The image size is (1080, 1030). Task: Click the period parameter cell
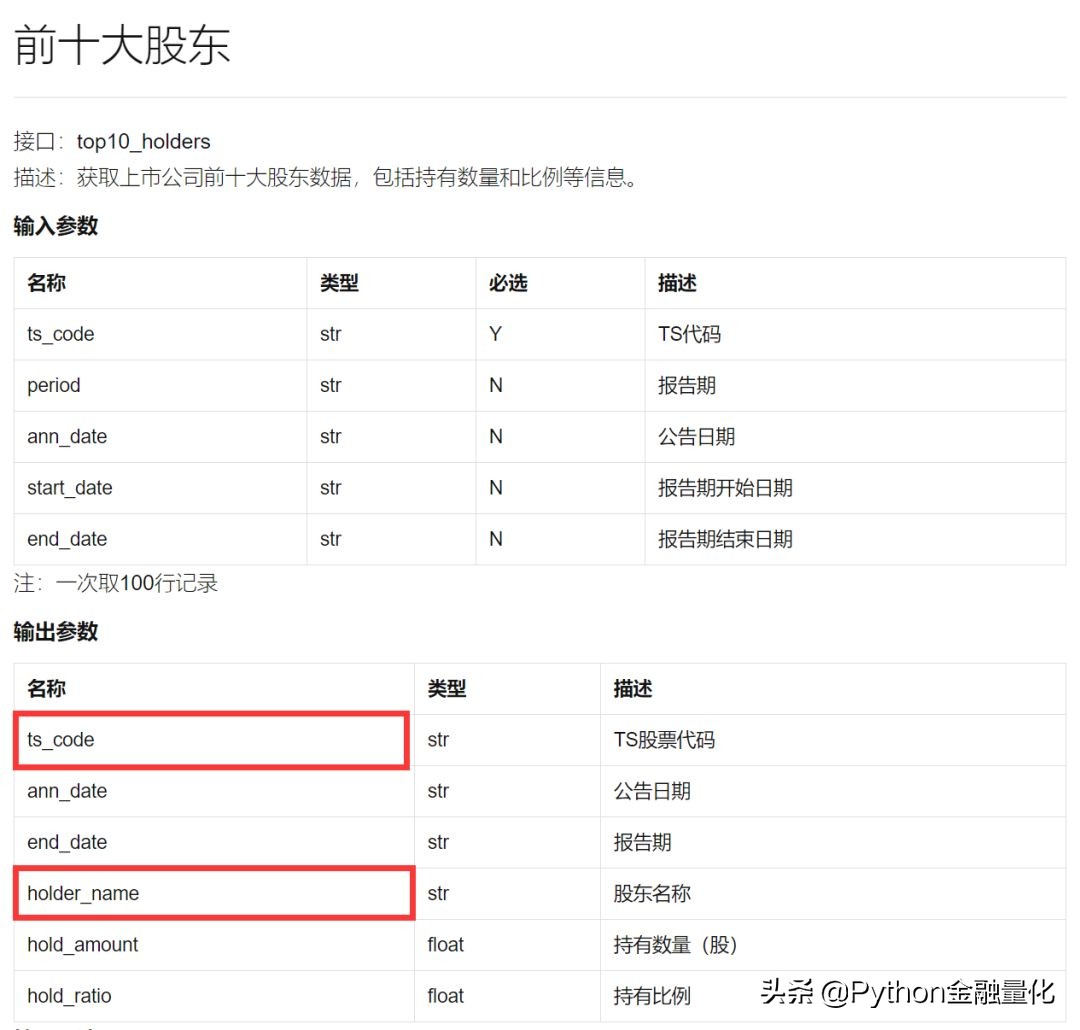tap(53, 385)
